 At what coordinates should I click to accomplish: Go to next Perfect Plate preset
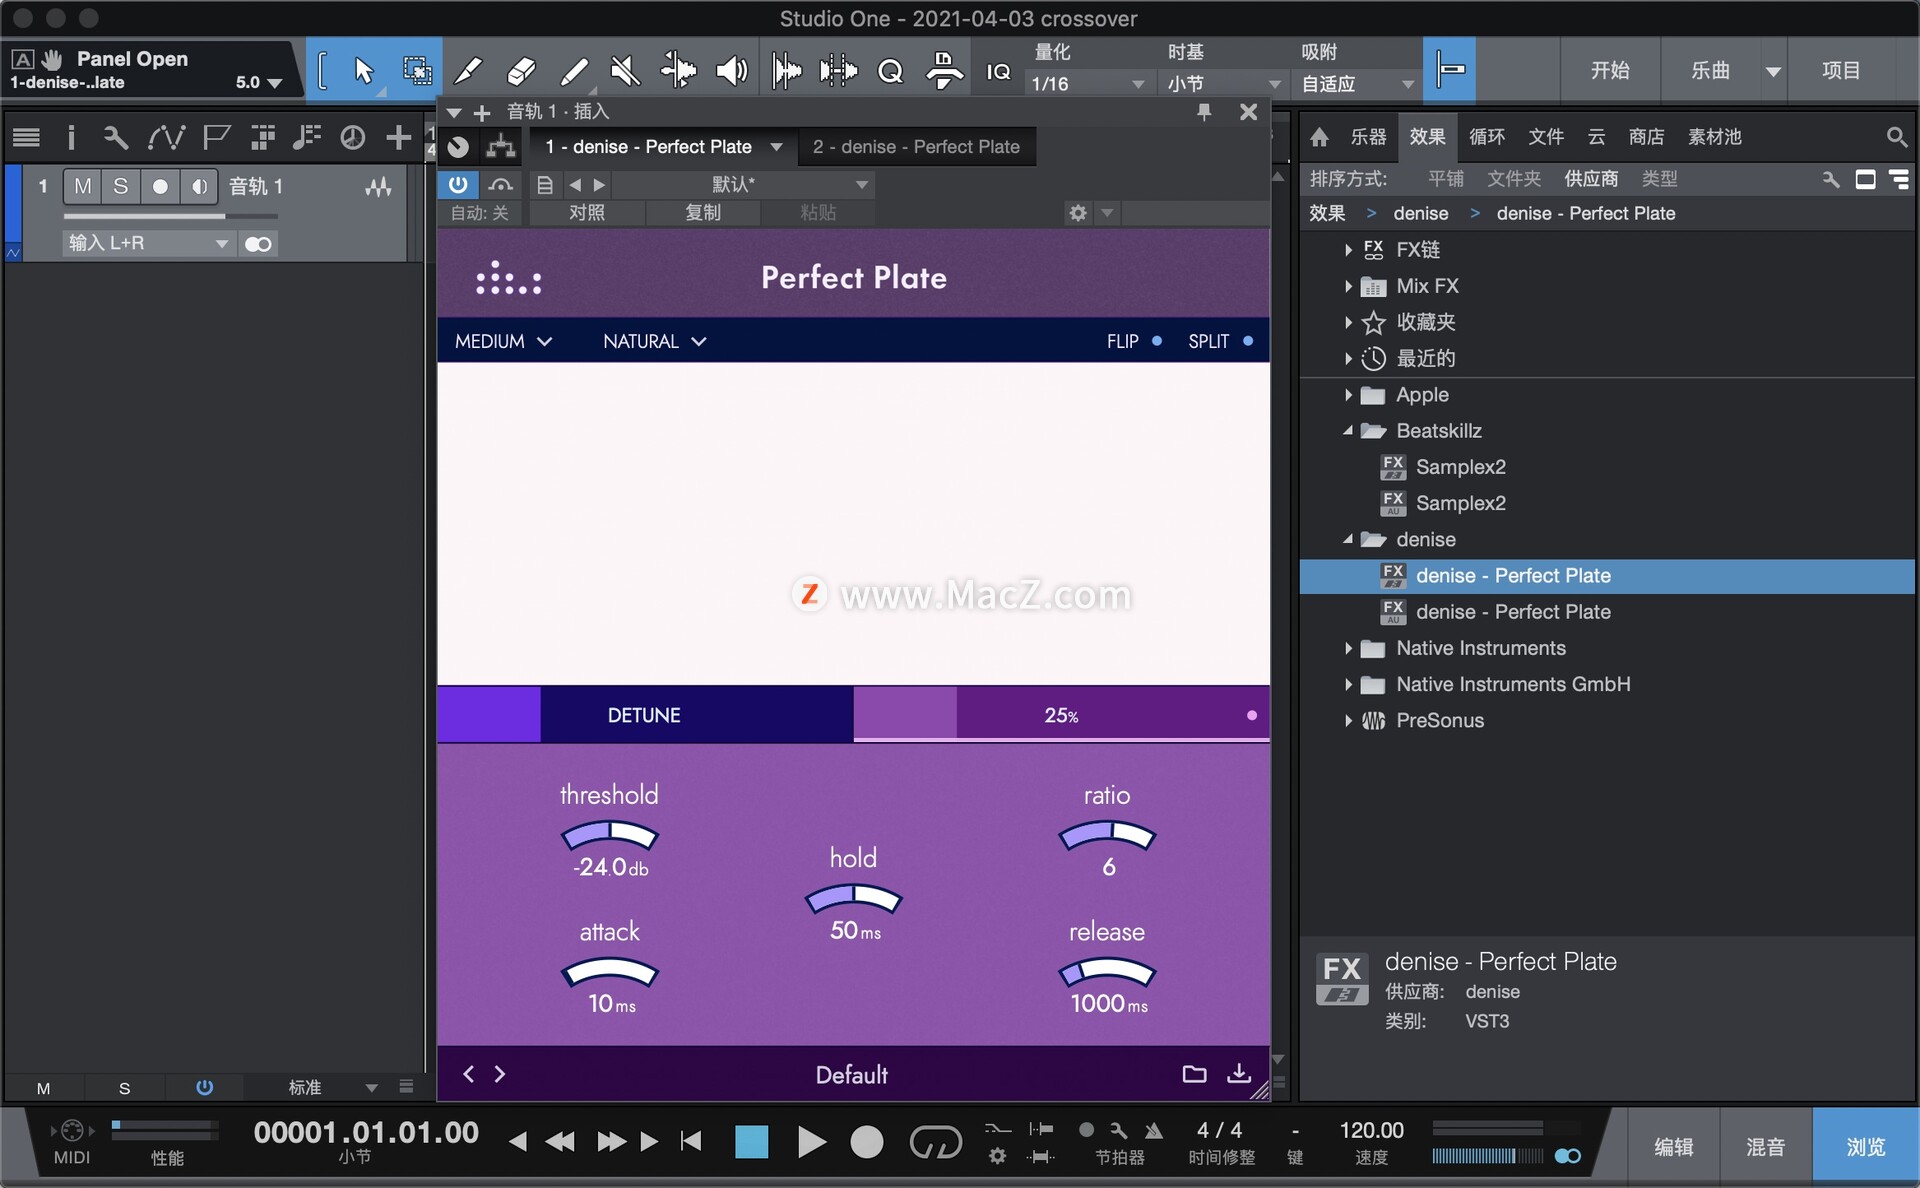pos(500,1074)
